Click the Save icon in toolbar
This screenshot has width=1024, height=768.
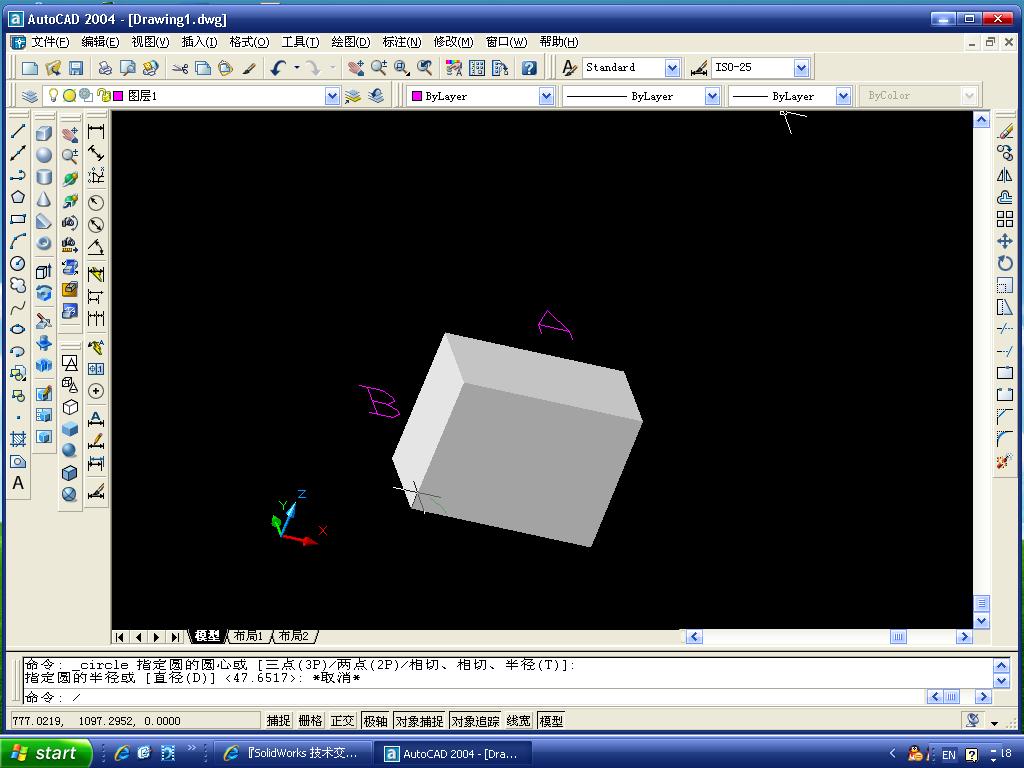[x=76, y=68]
